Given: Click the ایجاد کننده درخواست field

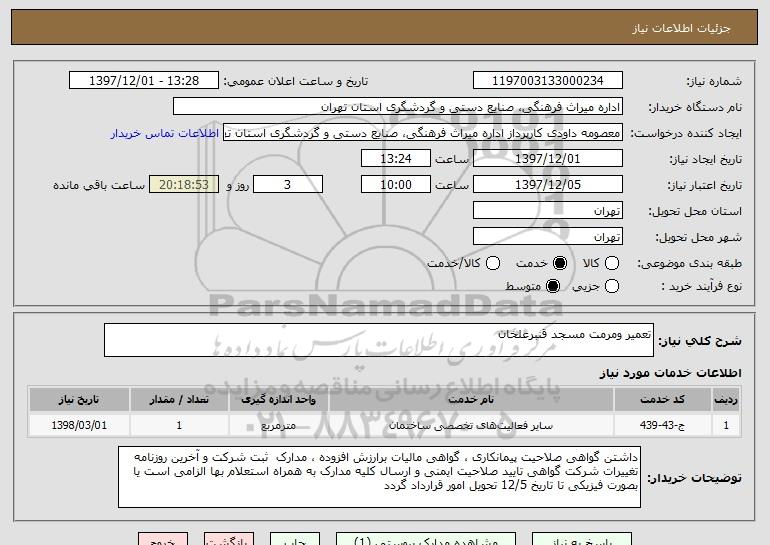Looking at the screenshot, I should point(423,133).
